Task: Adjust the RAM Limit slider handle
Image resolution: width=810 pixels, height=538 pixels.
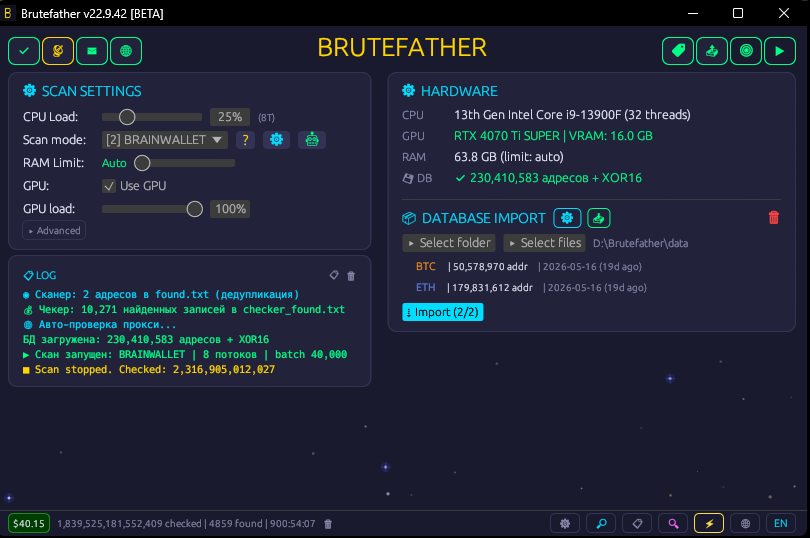Action: pyautogui.click(x=142, y=163)
